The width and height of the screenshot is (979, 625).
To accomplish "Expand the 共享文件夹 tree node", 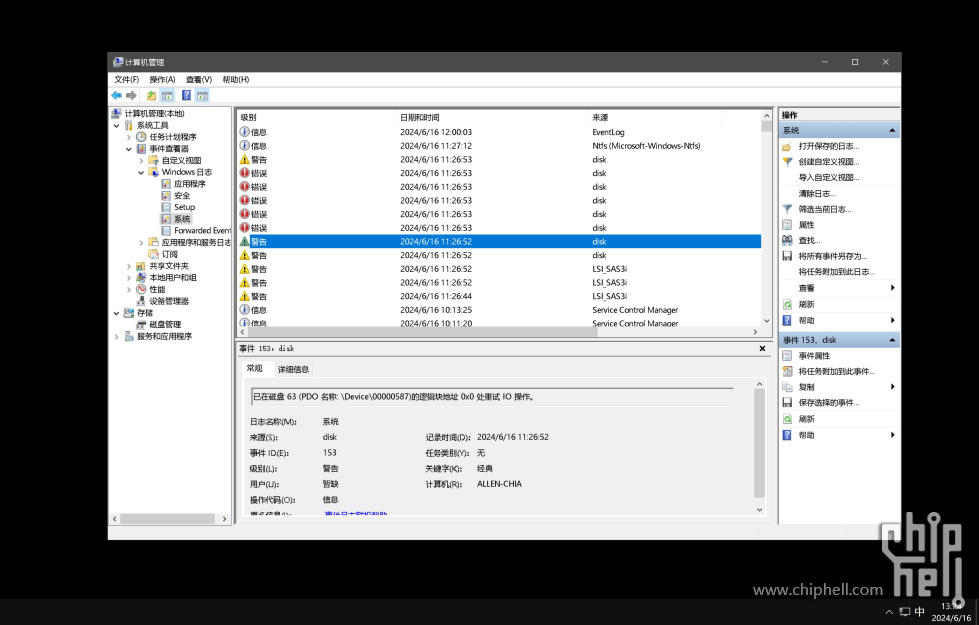I will click(x=129, y=266).
